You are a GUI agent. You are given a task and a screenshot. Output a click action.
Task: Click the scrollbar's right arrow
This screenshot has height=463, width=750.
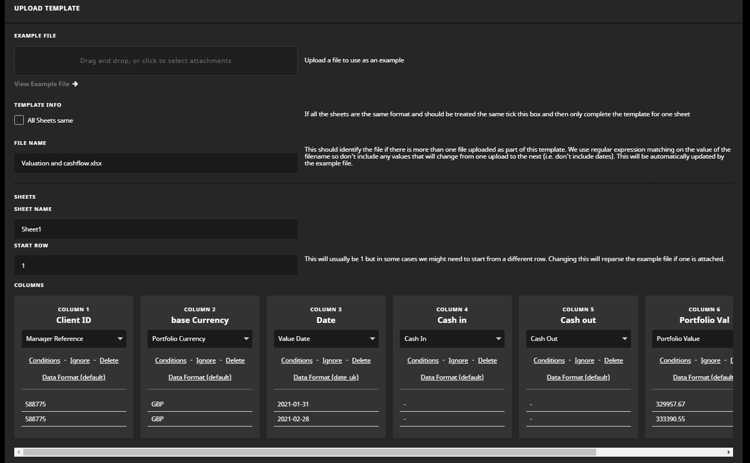coord(729,452)
